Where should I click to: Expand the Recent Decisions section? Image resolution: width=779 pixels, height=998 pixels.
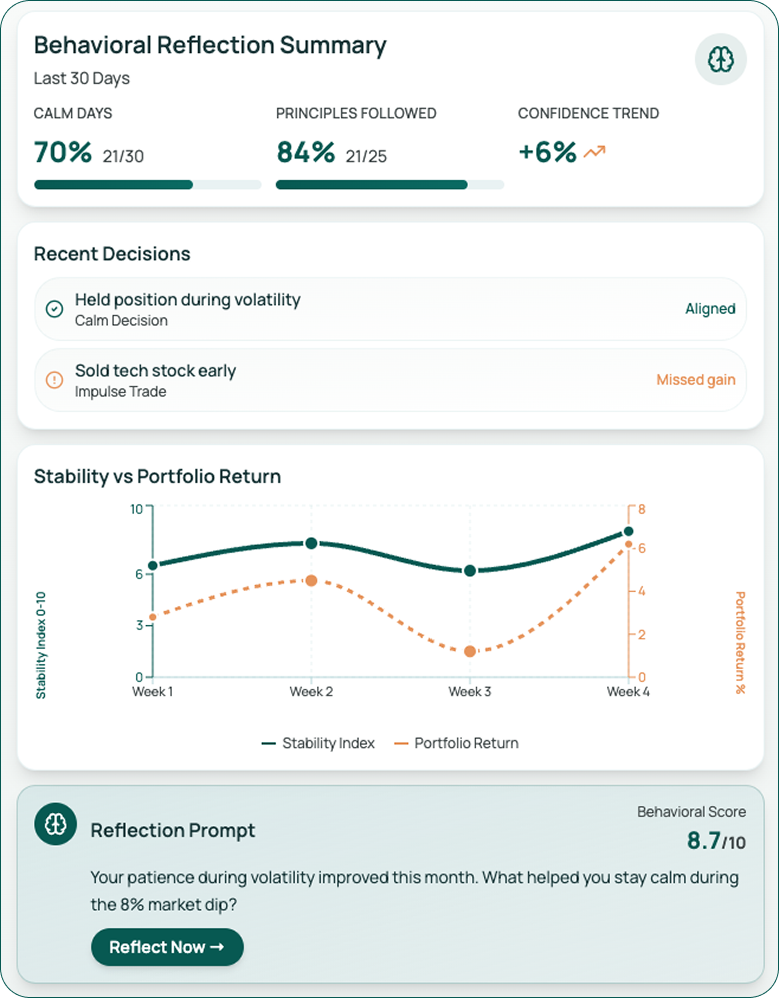pyautogui.click(x=111, y=254)
